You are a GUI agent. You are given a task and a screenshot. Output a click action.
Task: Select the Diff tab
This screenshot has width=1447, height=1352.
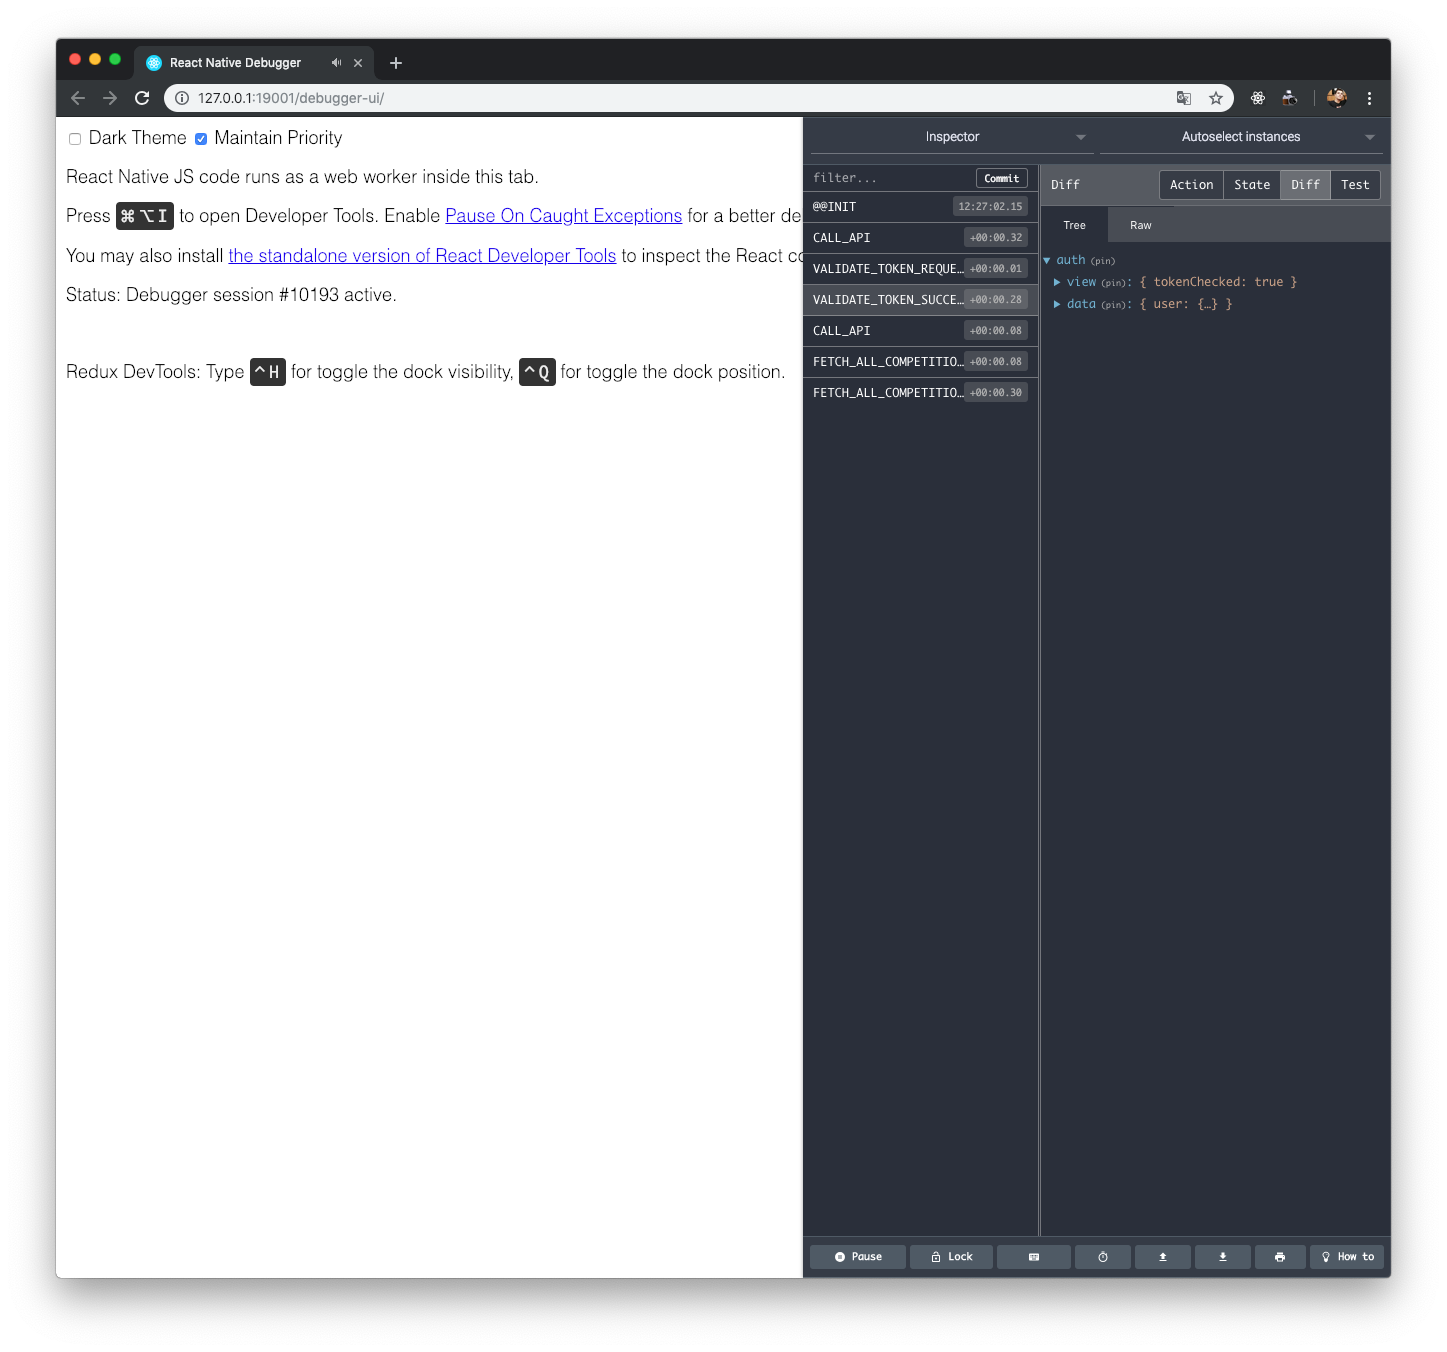(x=1305, y=185)
